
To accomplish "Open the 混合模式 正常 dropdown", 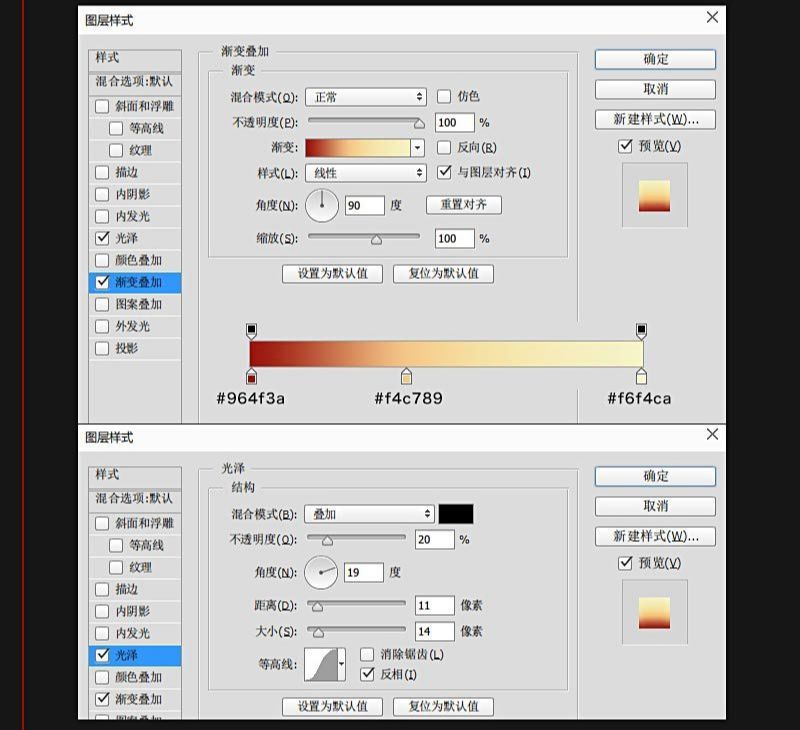I will click(366, 97).
